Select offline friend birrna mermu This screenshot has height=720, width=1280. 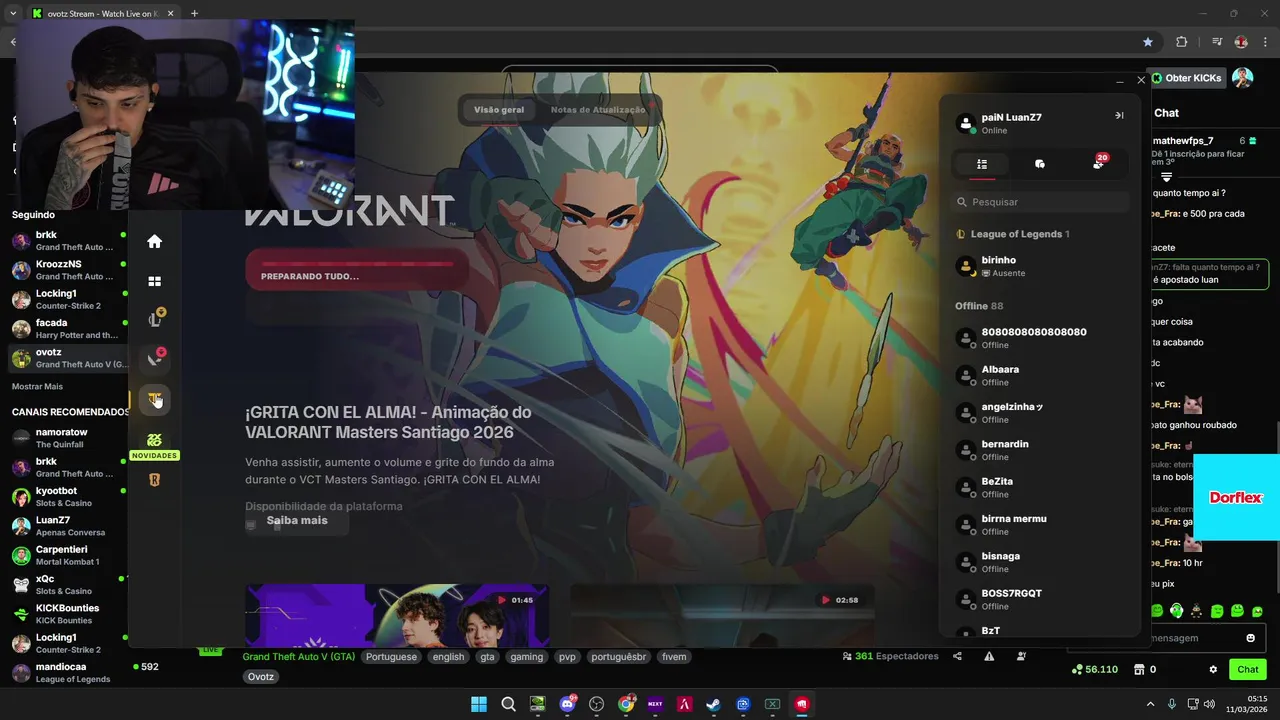(1040, 525)
